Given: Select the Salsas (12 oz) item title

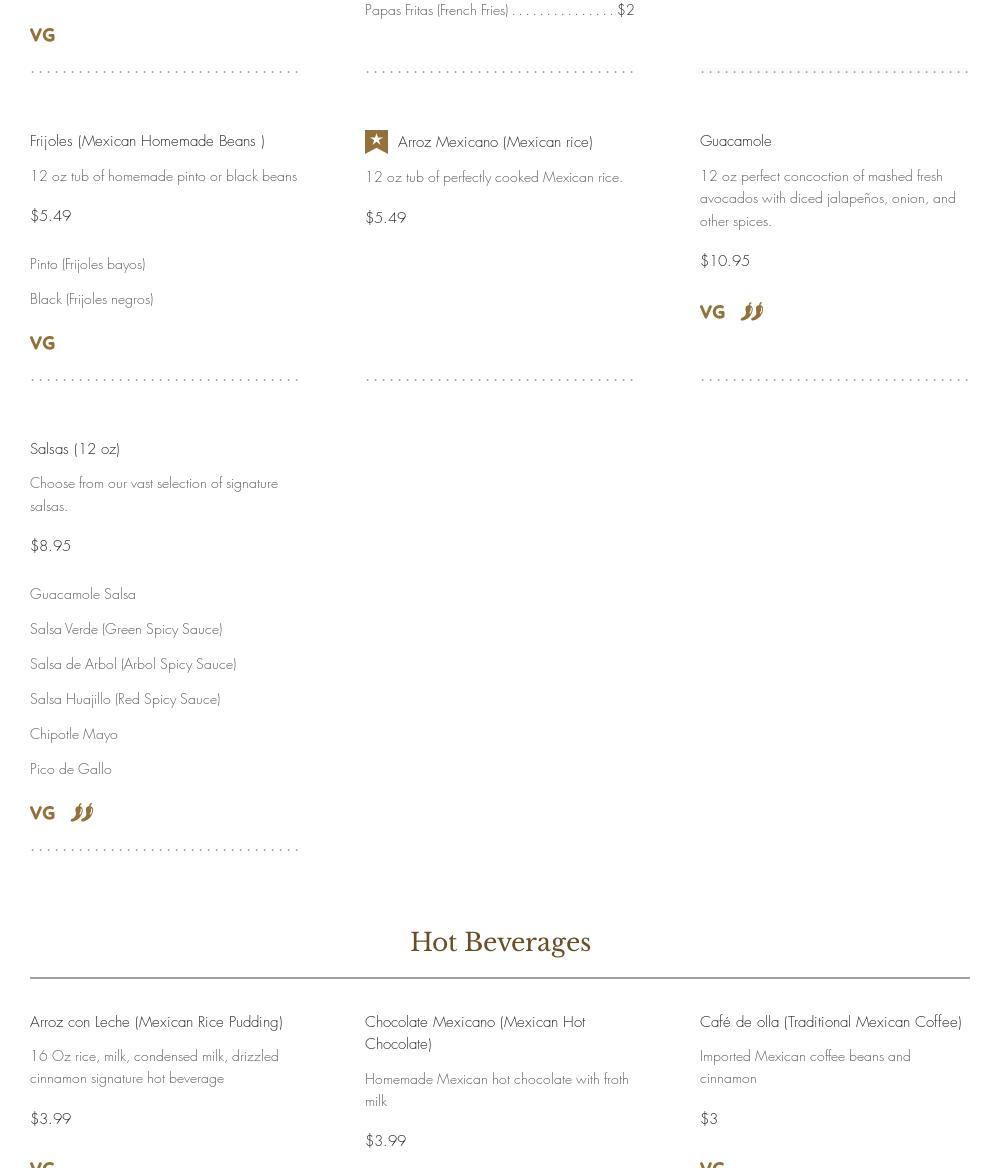Looking at the screenshot, I should point(75,449).
